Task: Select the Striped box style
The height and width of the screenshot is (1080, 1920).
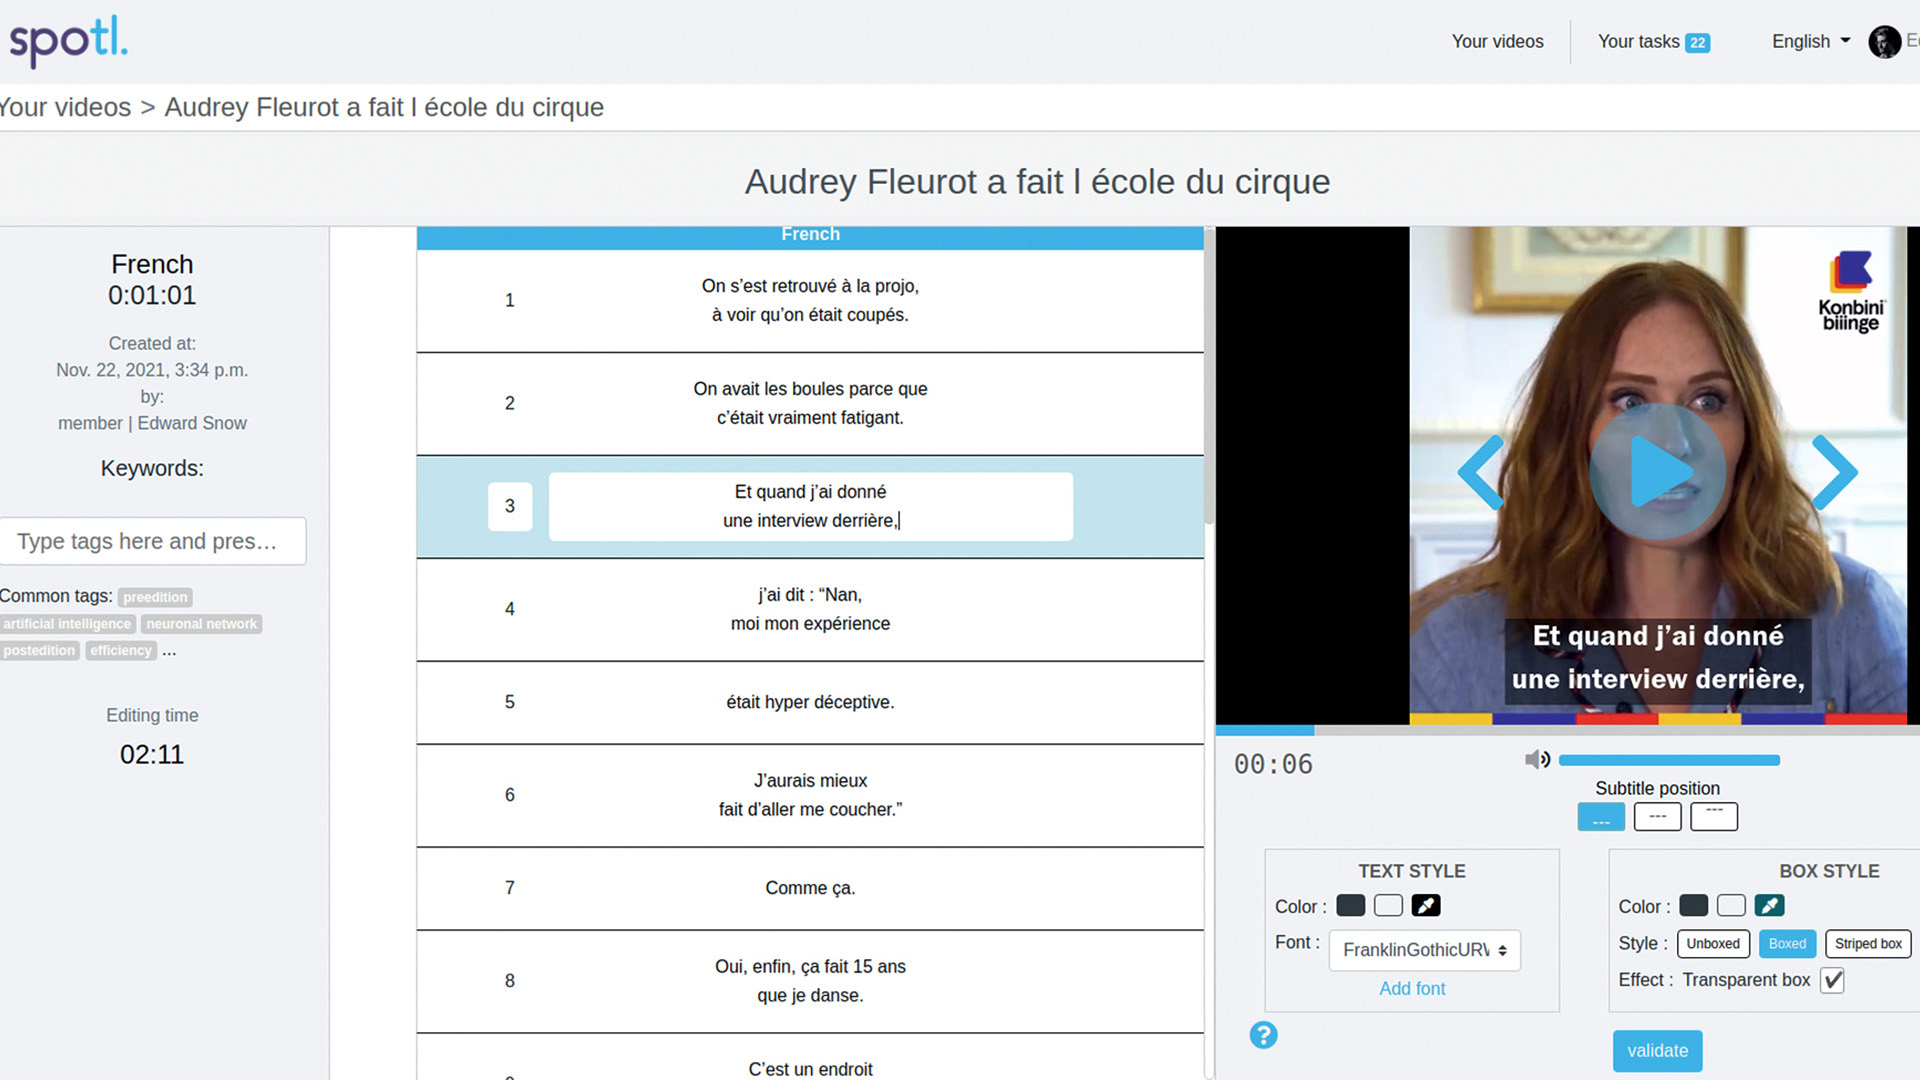Action: pyautogui.click(x=1867, y=943)
